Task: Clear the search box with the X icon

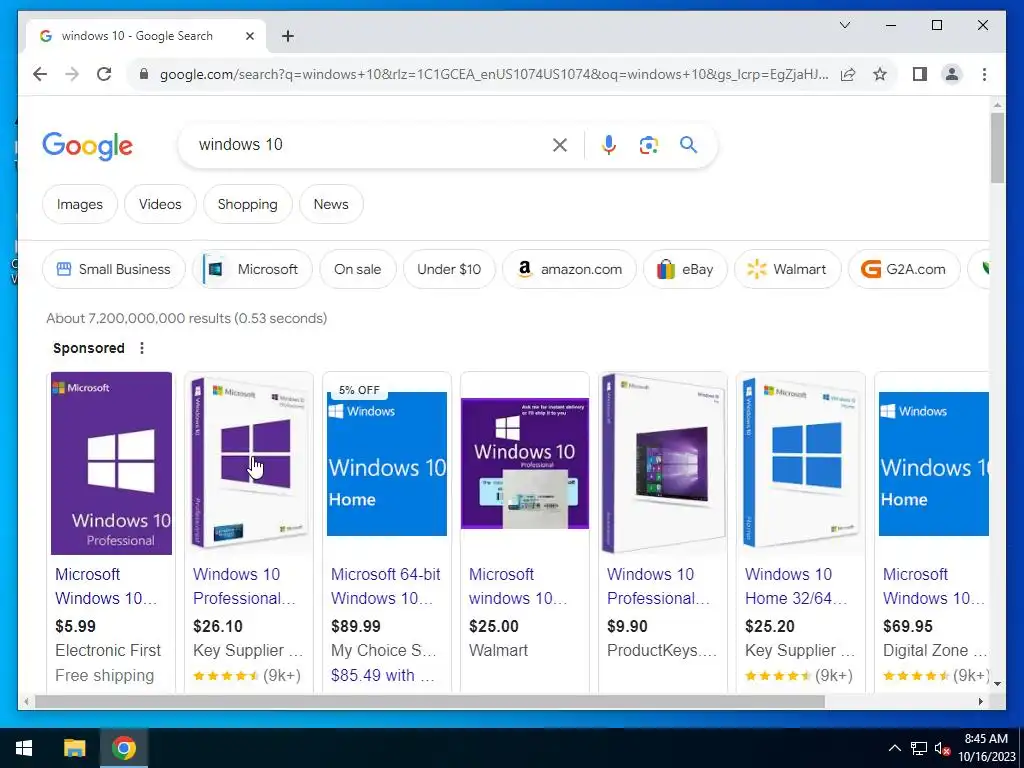Action: [x=560, y=145]
